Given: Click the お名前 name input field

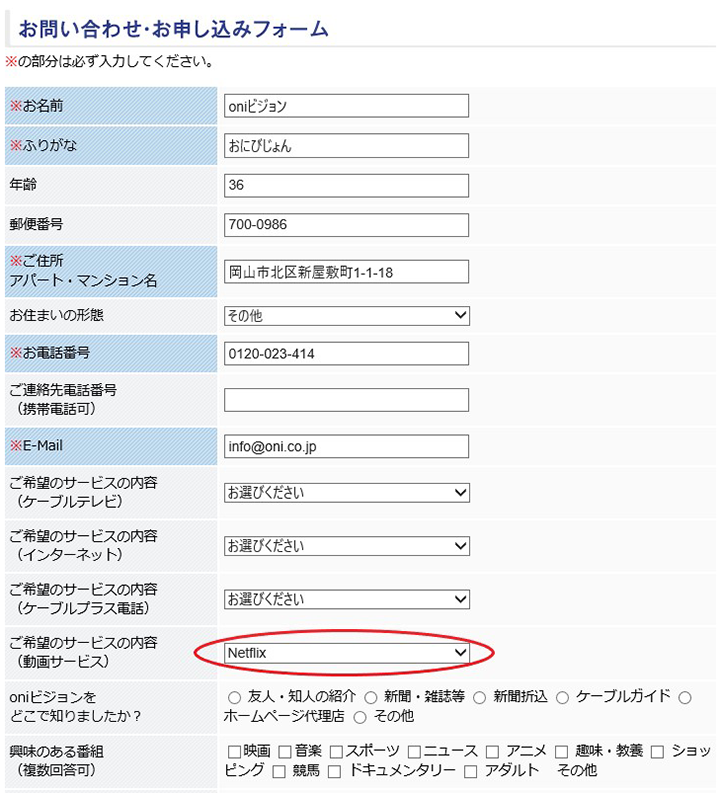Looking at the screenshot, I should (x=346, y=106).
